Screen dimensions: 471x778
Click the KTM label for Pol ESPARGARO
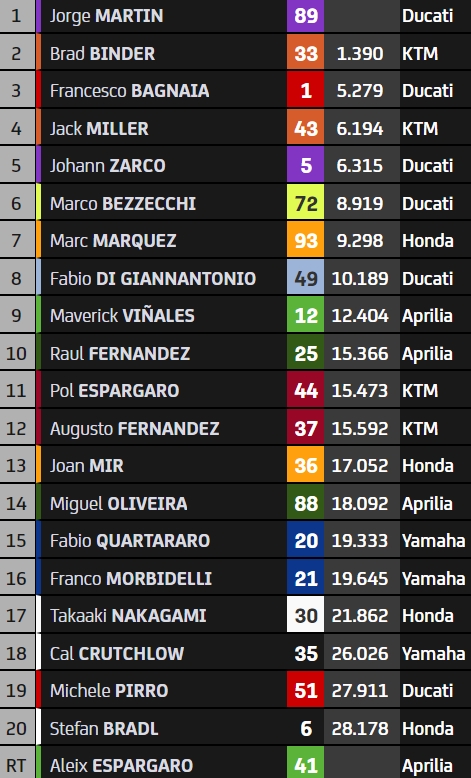[420, 390]
